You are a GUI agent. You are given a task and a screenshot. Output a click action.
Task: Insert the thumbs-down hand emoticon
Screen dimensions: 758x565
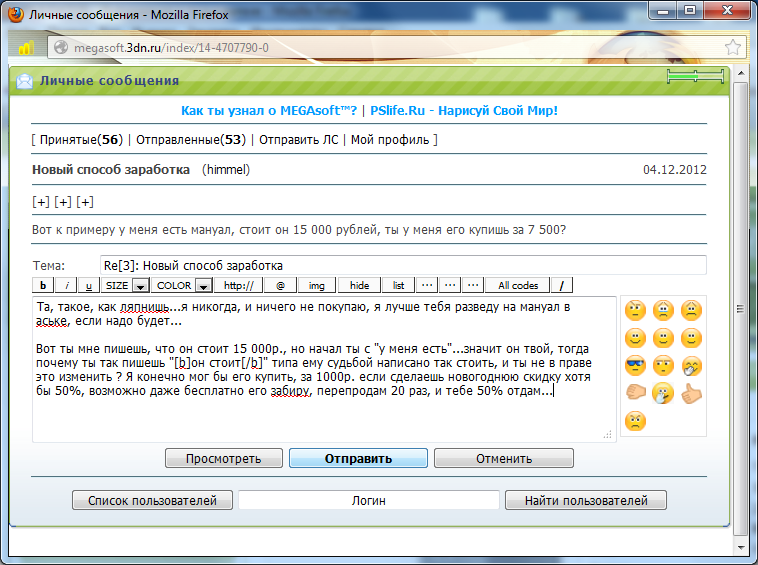pos(635,392)
